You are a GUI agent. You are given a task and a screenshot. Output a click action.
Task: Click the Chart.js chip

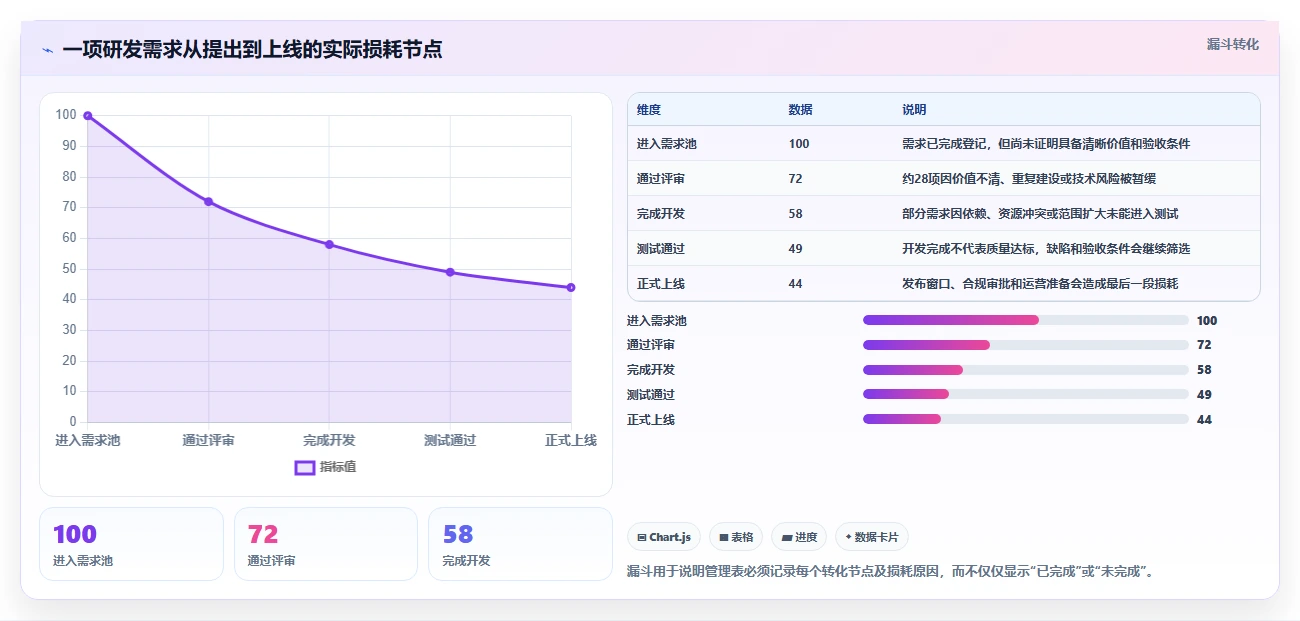point(664,537)
